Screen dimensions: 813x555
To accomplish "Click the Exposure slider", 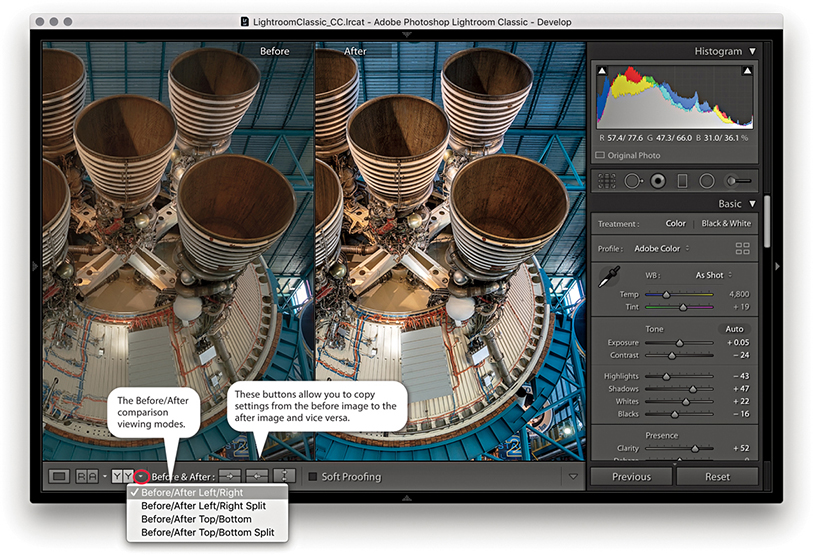I will (680, 343).
